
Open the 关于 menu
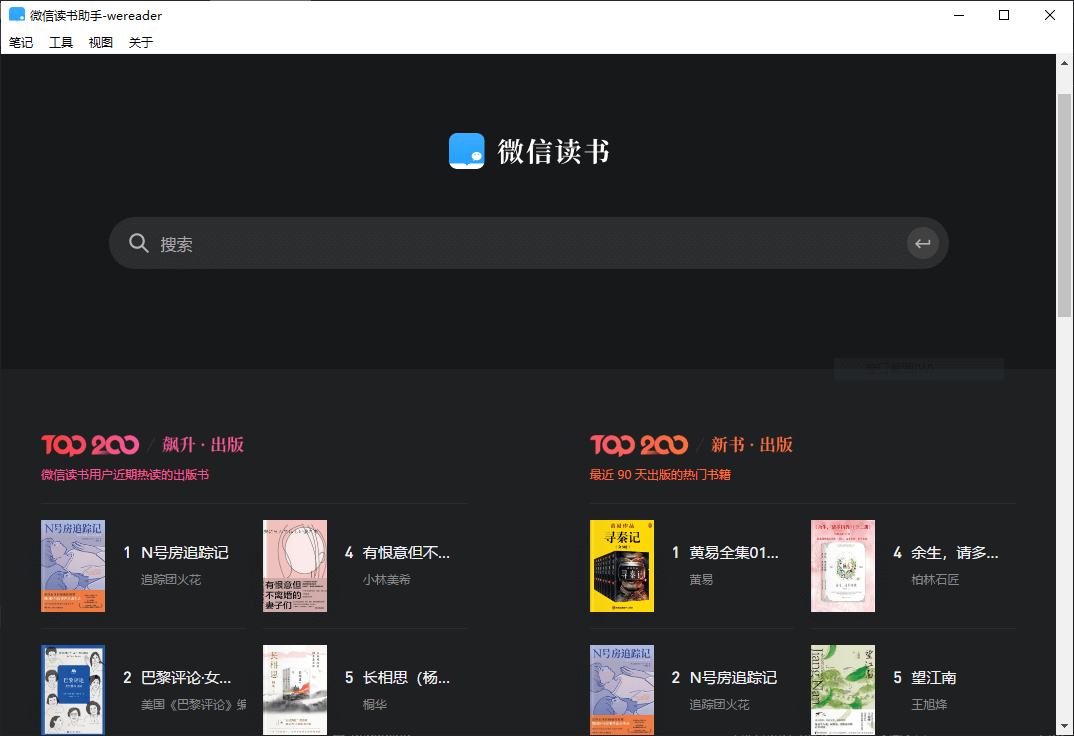(x=139, y=42)
